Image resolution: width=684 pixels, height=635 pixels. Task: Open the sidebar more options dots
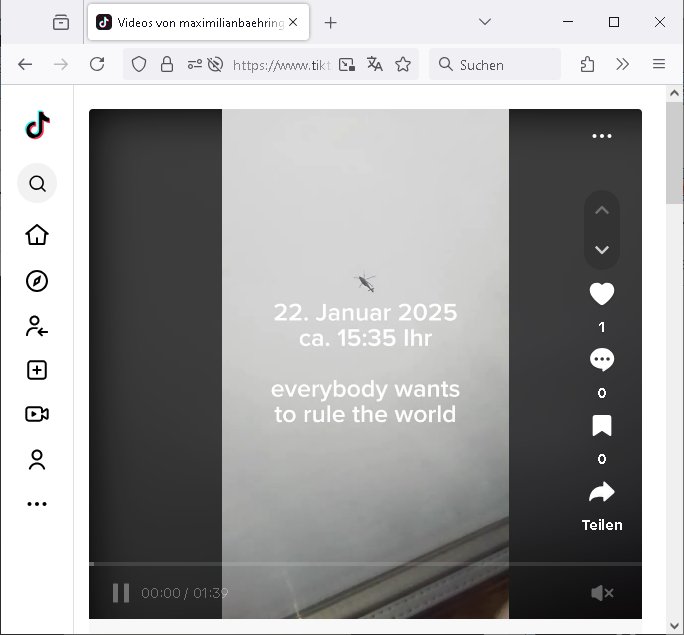tap(37, 504)
